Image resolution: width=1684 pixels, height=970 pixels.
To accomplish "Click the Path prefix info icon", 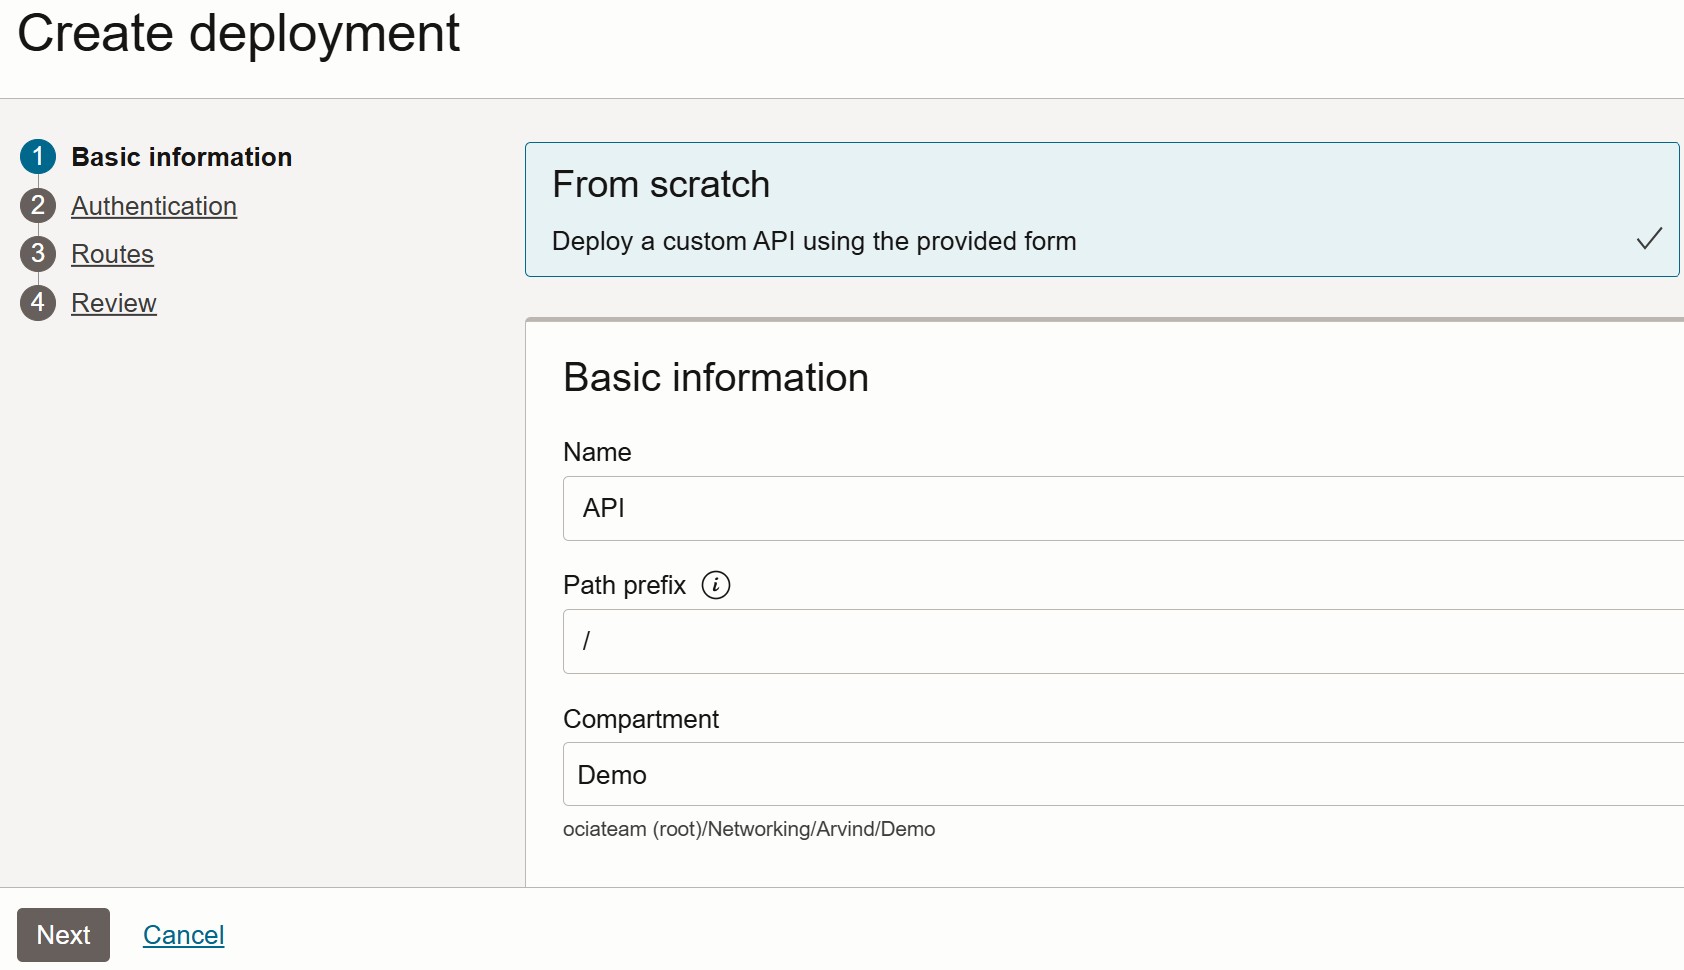I will [x=716, y=585].
